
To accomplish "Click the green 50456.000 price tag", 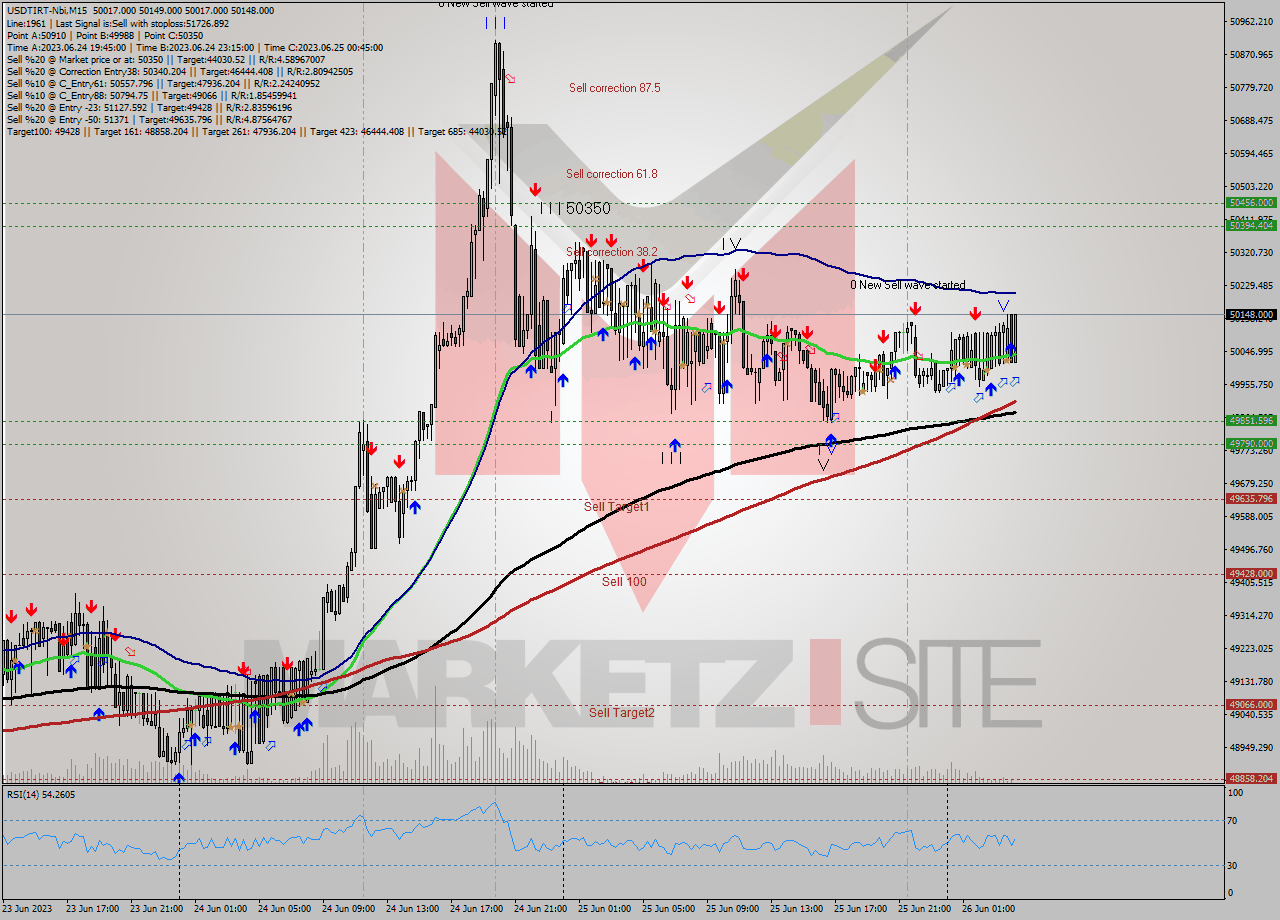I will 1250,202.
